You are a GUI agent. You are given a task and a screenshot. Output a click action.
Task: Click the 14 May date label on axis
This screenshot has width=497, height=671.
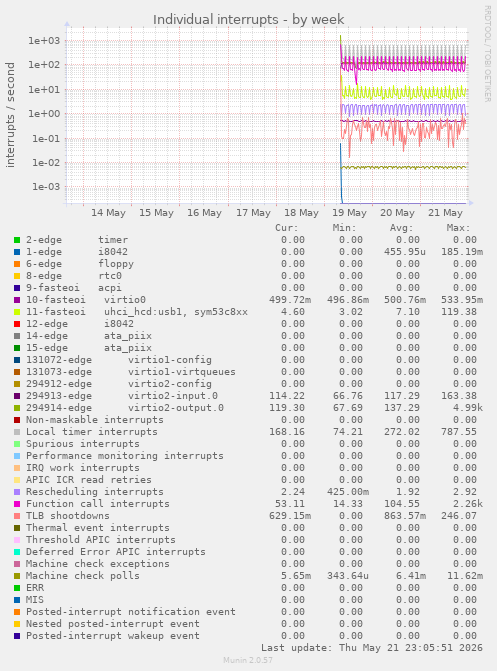click(108, 213)
